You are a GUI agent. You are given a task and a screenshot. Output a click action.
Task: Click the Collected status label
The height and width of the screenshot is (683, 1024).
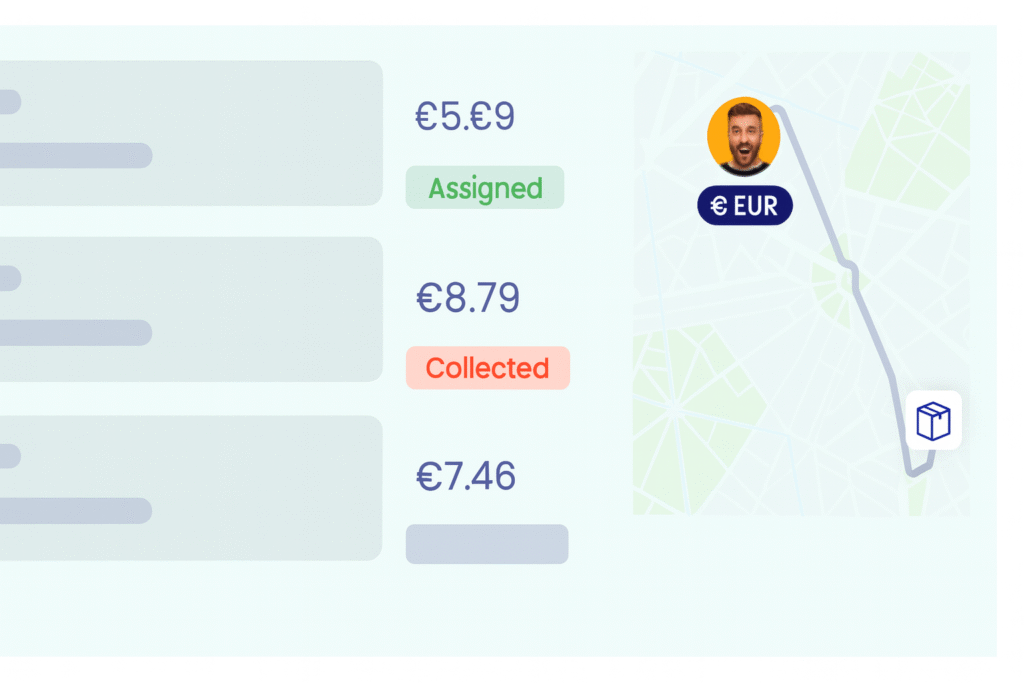(x=488, y=368)
